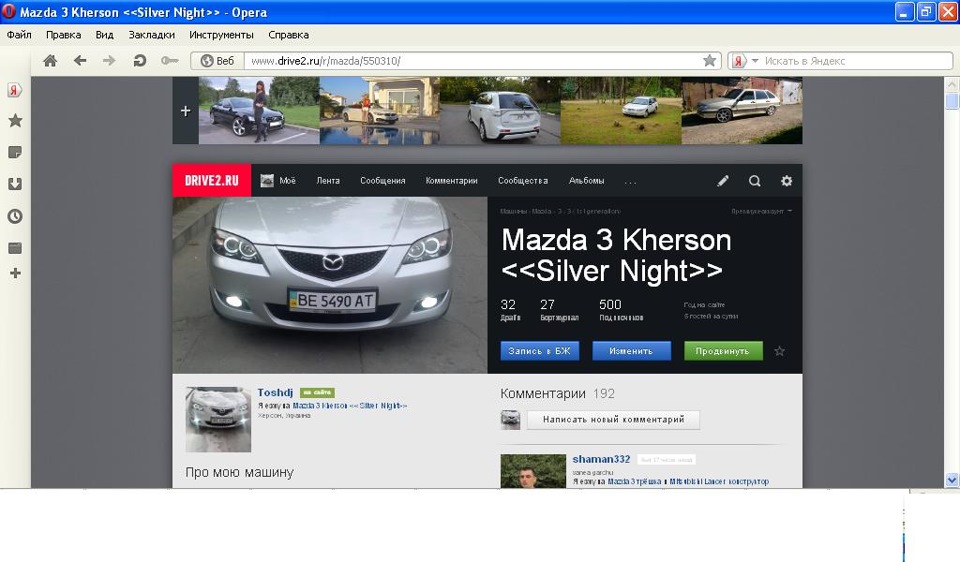Open Сообщения in site navigation
Viewport: 960px width, 562px height.
coord(383,181)
